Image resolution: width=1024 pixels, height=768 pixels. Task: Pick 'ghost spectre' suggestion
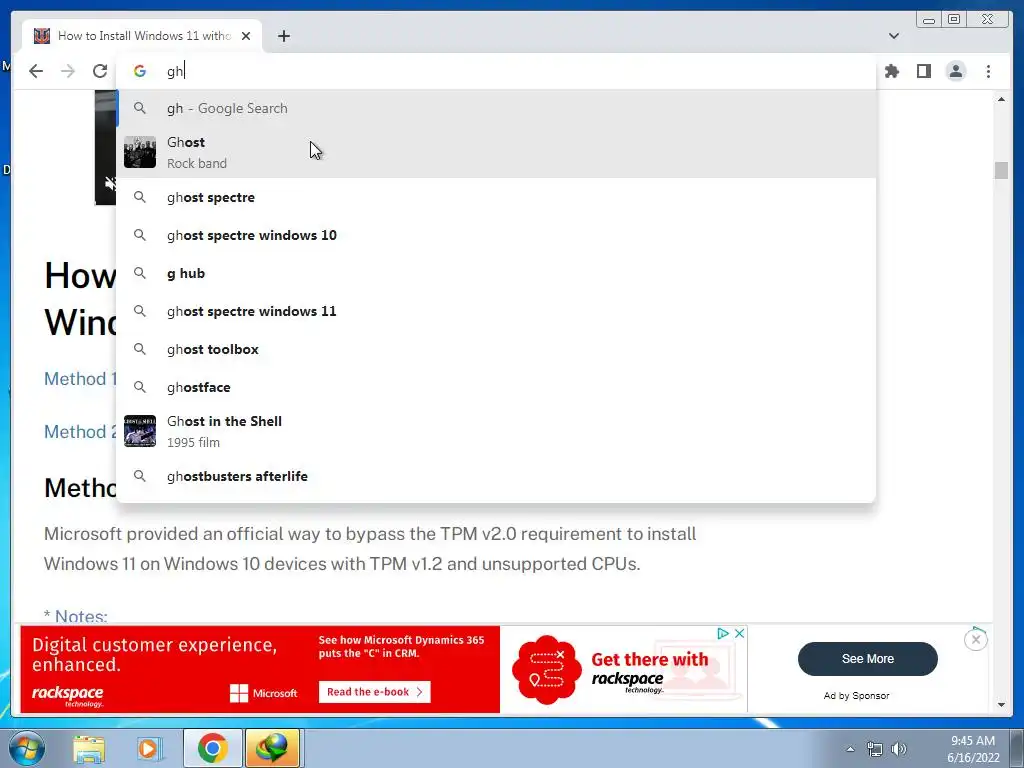click(496, 197)
